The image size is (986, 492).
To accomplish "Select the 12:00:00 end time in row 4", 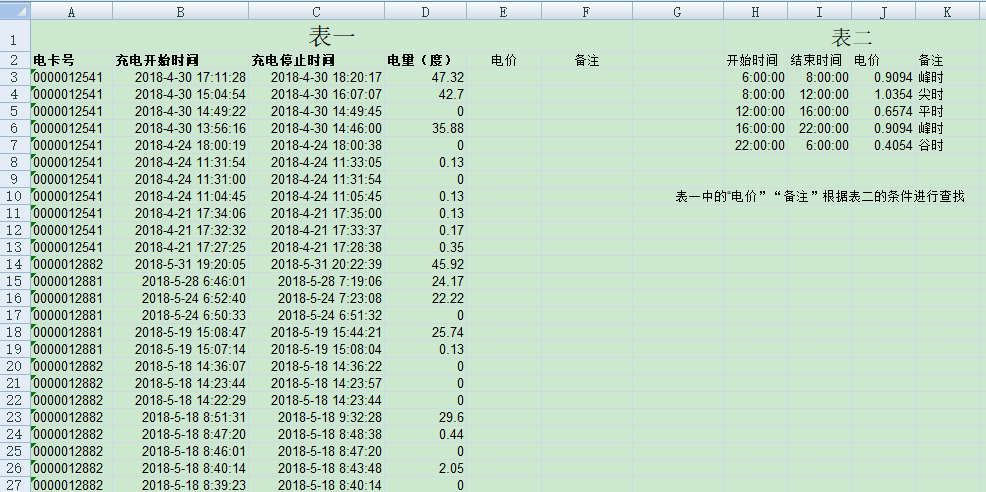I will [x=819, y=94].
